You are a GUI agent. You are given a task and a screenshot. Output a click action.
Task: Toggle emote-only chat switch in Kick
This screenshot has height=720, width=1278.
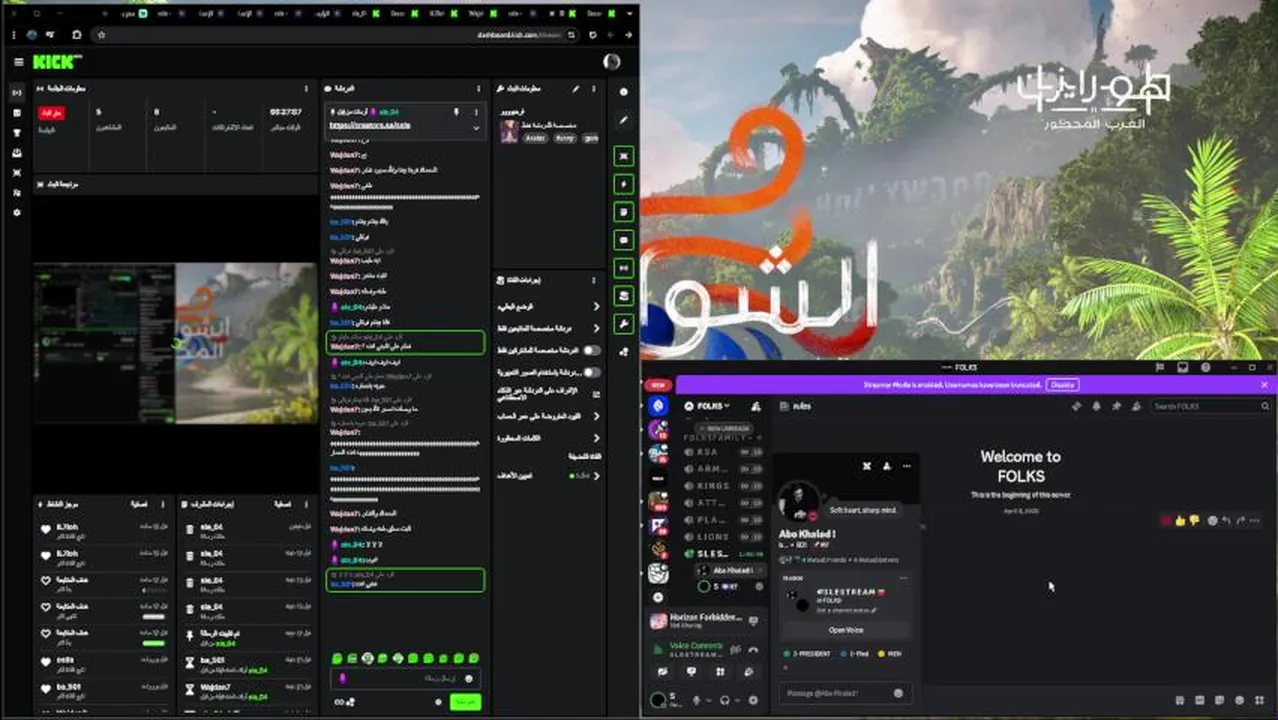click(592, 372)
